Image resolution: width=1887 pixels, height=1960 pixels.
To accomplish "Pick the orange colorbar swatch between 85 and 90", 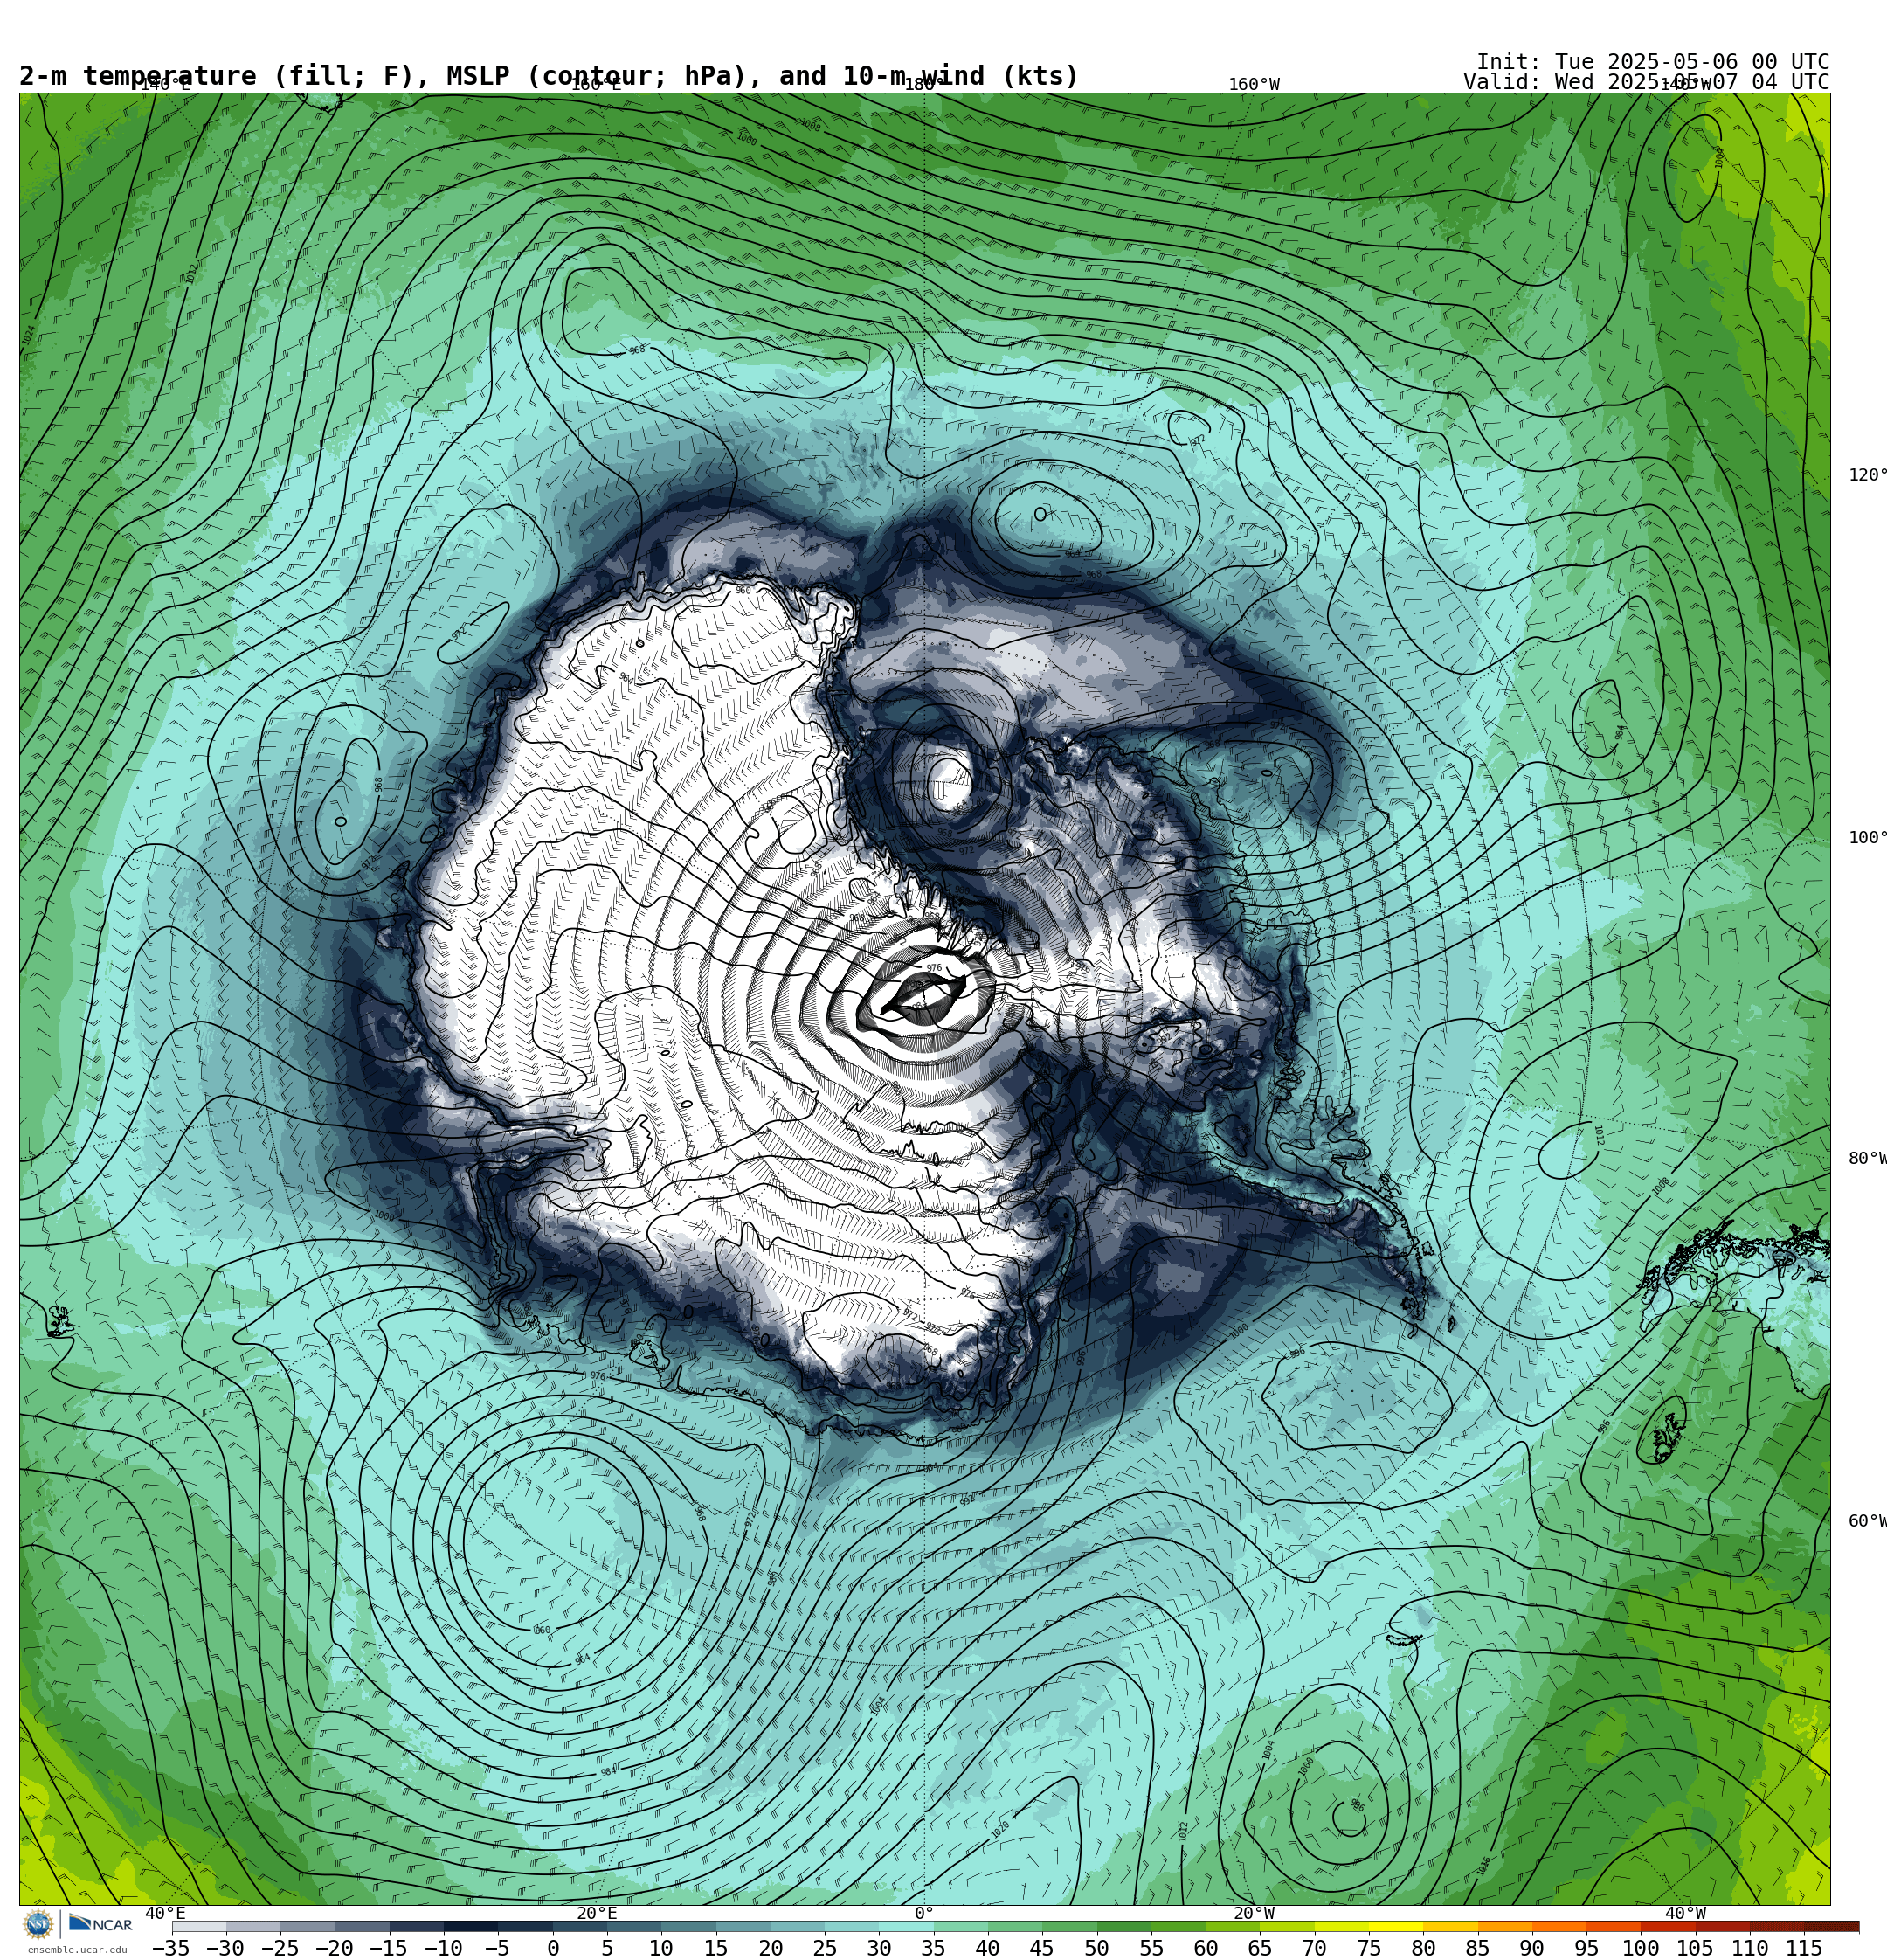I will (1504, 1926).
